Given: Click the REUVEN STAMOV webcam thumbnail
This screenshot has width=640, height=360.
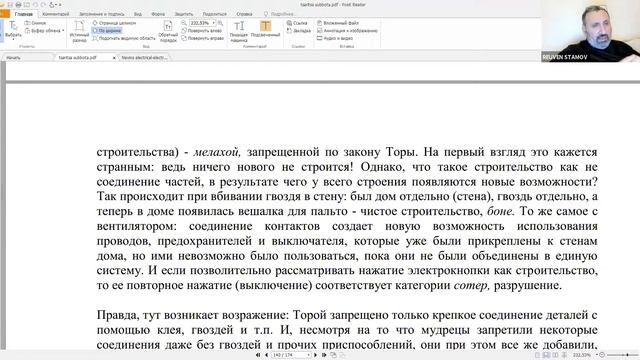Looking at the screenshot, I should coord(590,31).
